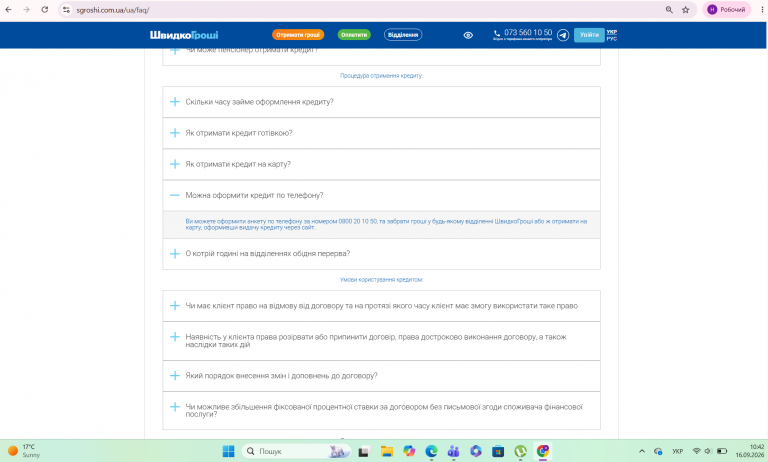Switch the УКР keyboard layout
This screenshot has height=462, width=768.
coord(677,451)
